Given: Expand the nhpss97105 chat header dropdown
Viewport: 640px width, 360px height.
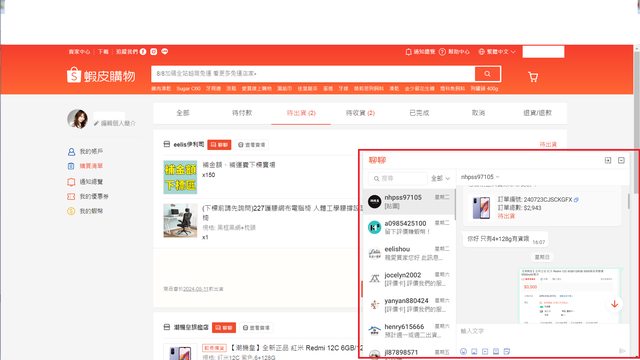Looking at the screenshot, I should pos(480,177).
